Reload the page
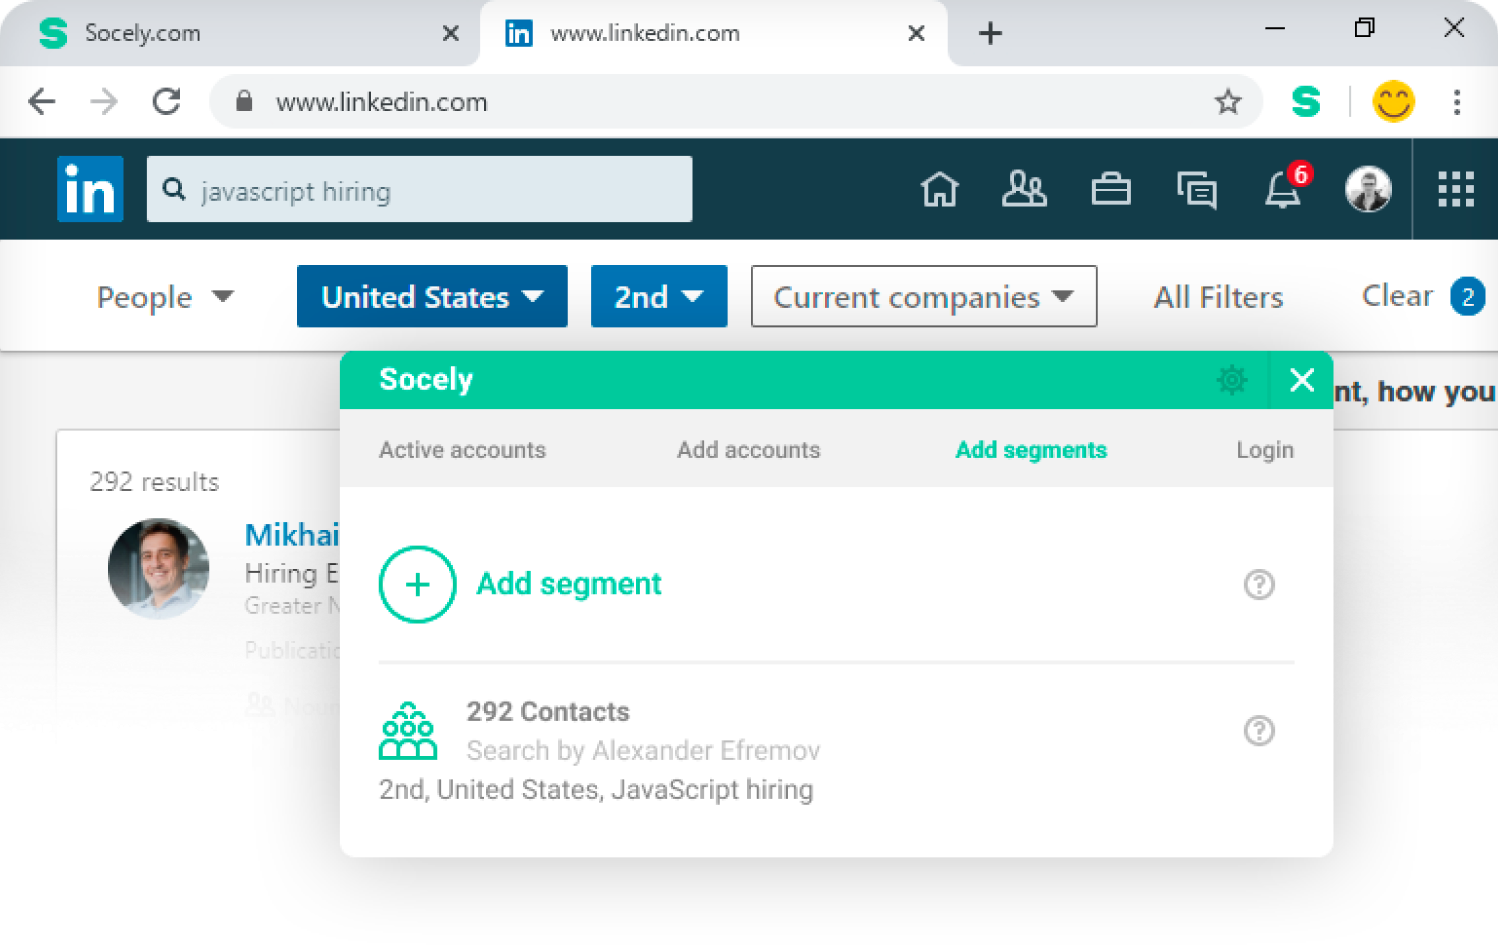This screenshot has height=945, width=1498. click(167, 101)
